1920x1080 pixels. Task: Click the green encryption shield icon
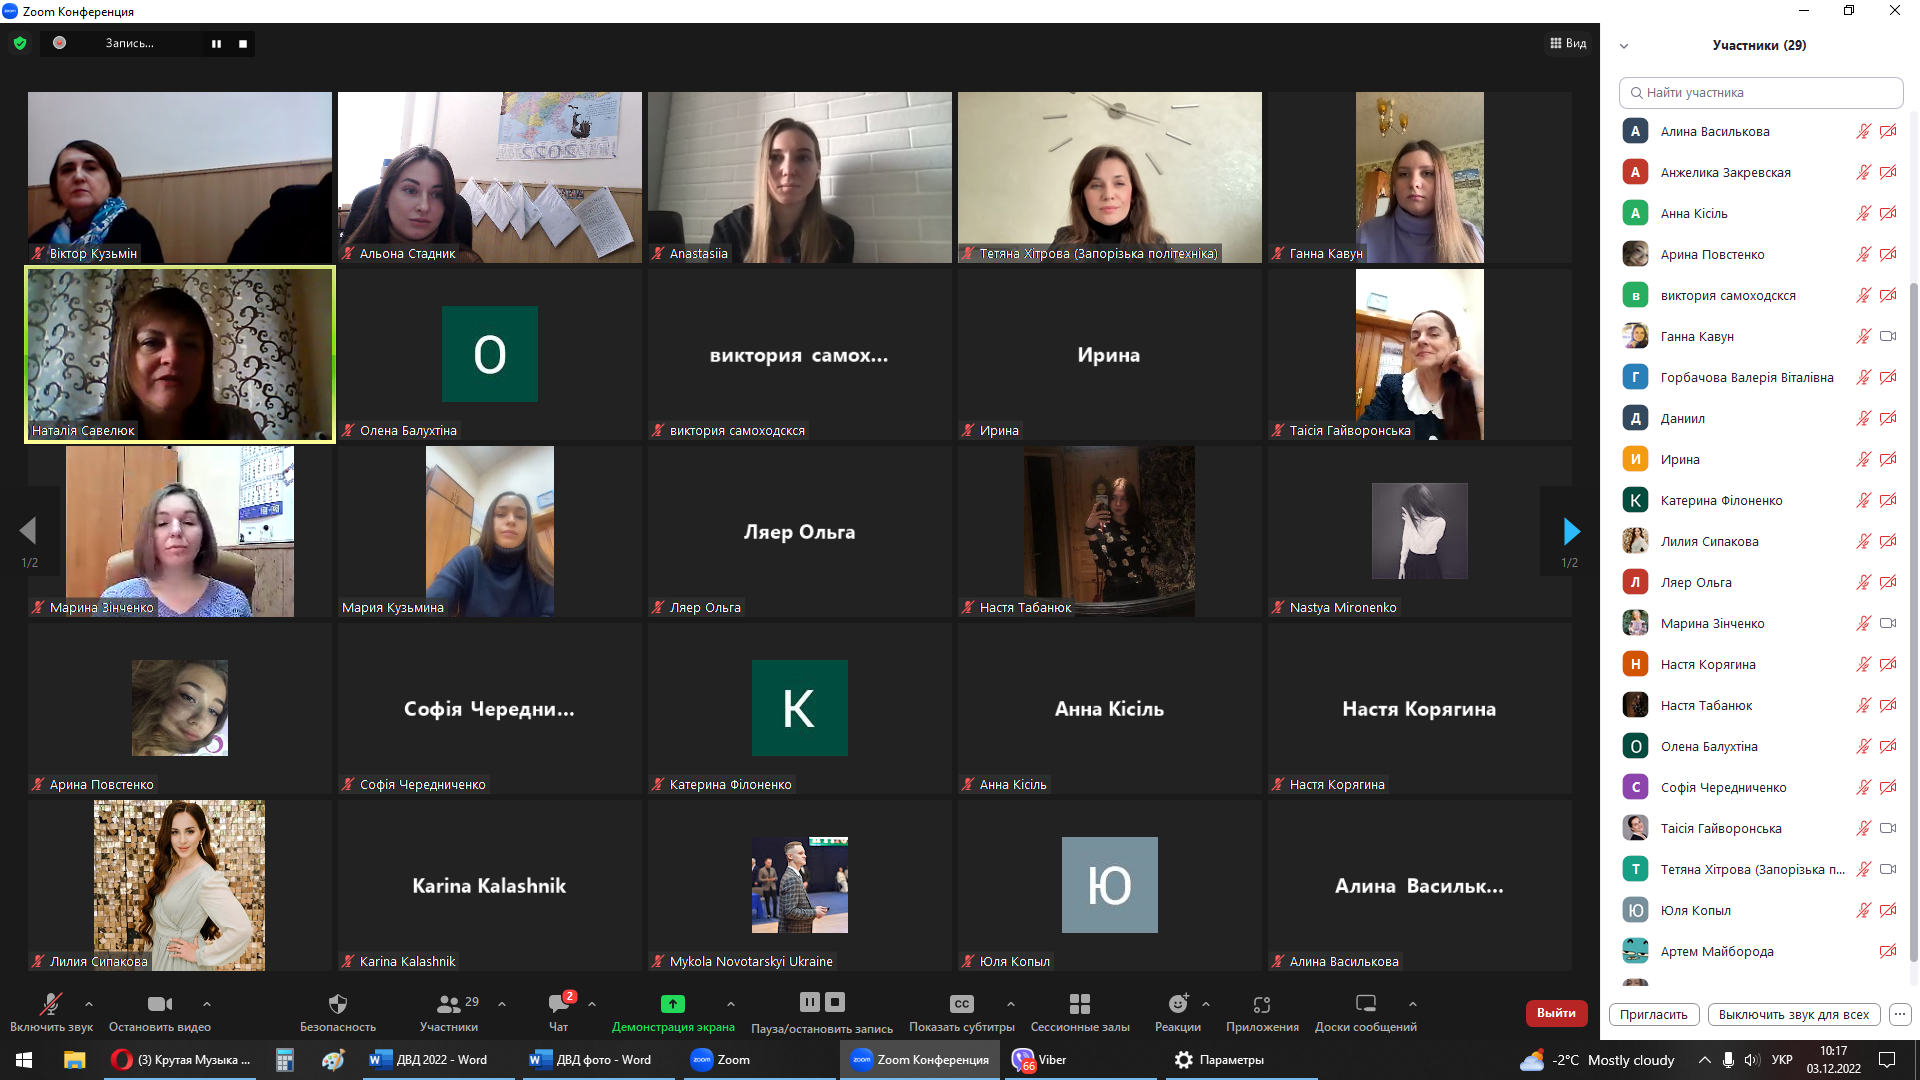coord(20,43)
